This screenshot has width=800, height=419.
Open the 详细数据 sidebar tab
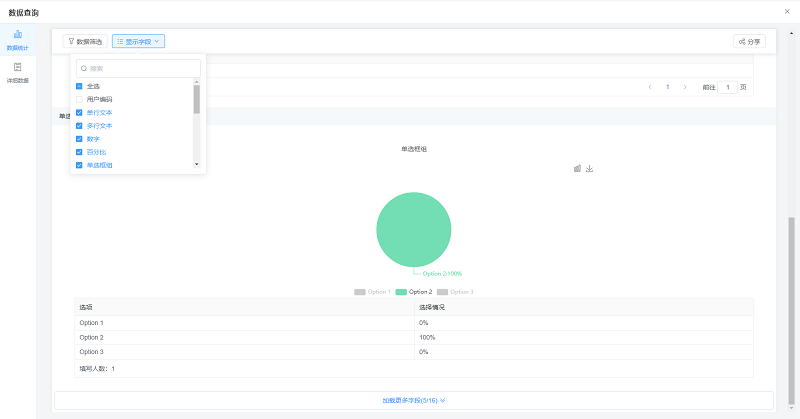click(x=18, y=72)
